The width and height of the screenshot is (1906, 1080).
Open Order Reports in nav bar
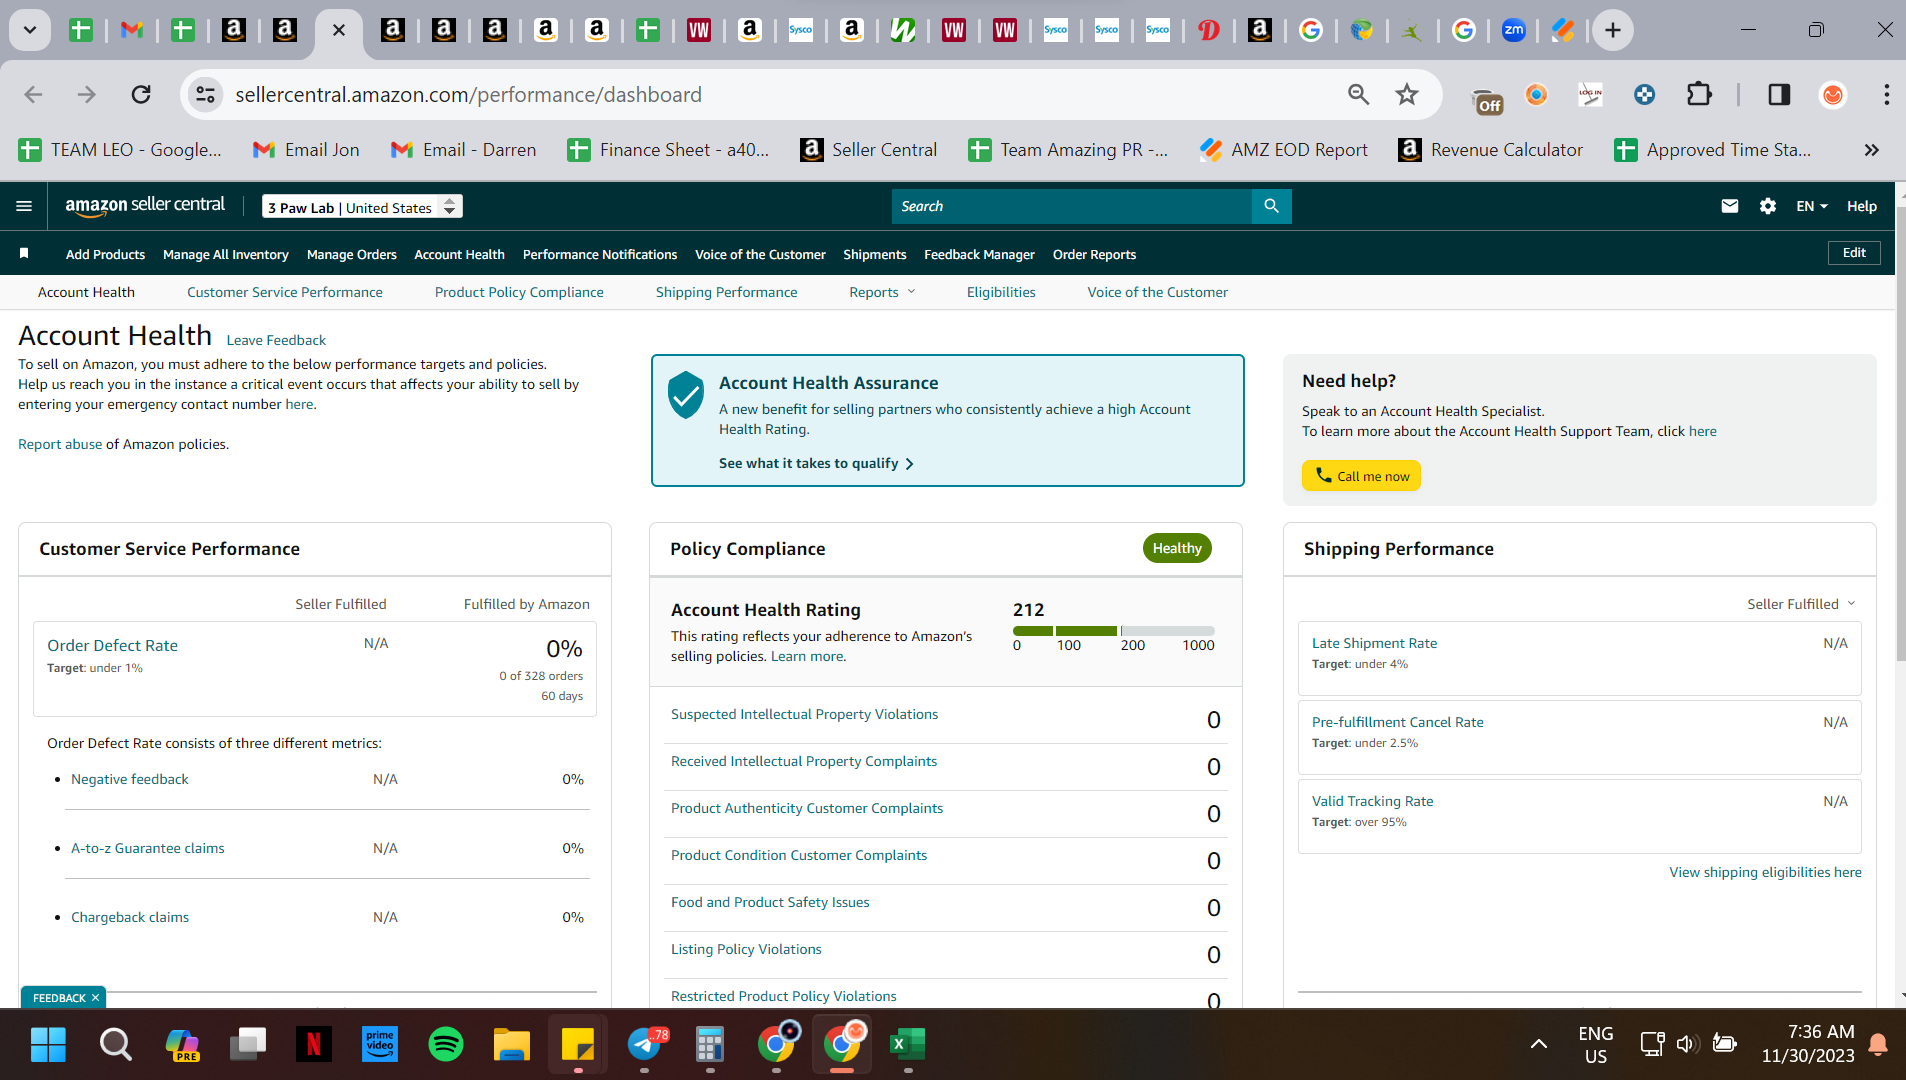point(1094,254)
